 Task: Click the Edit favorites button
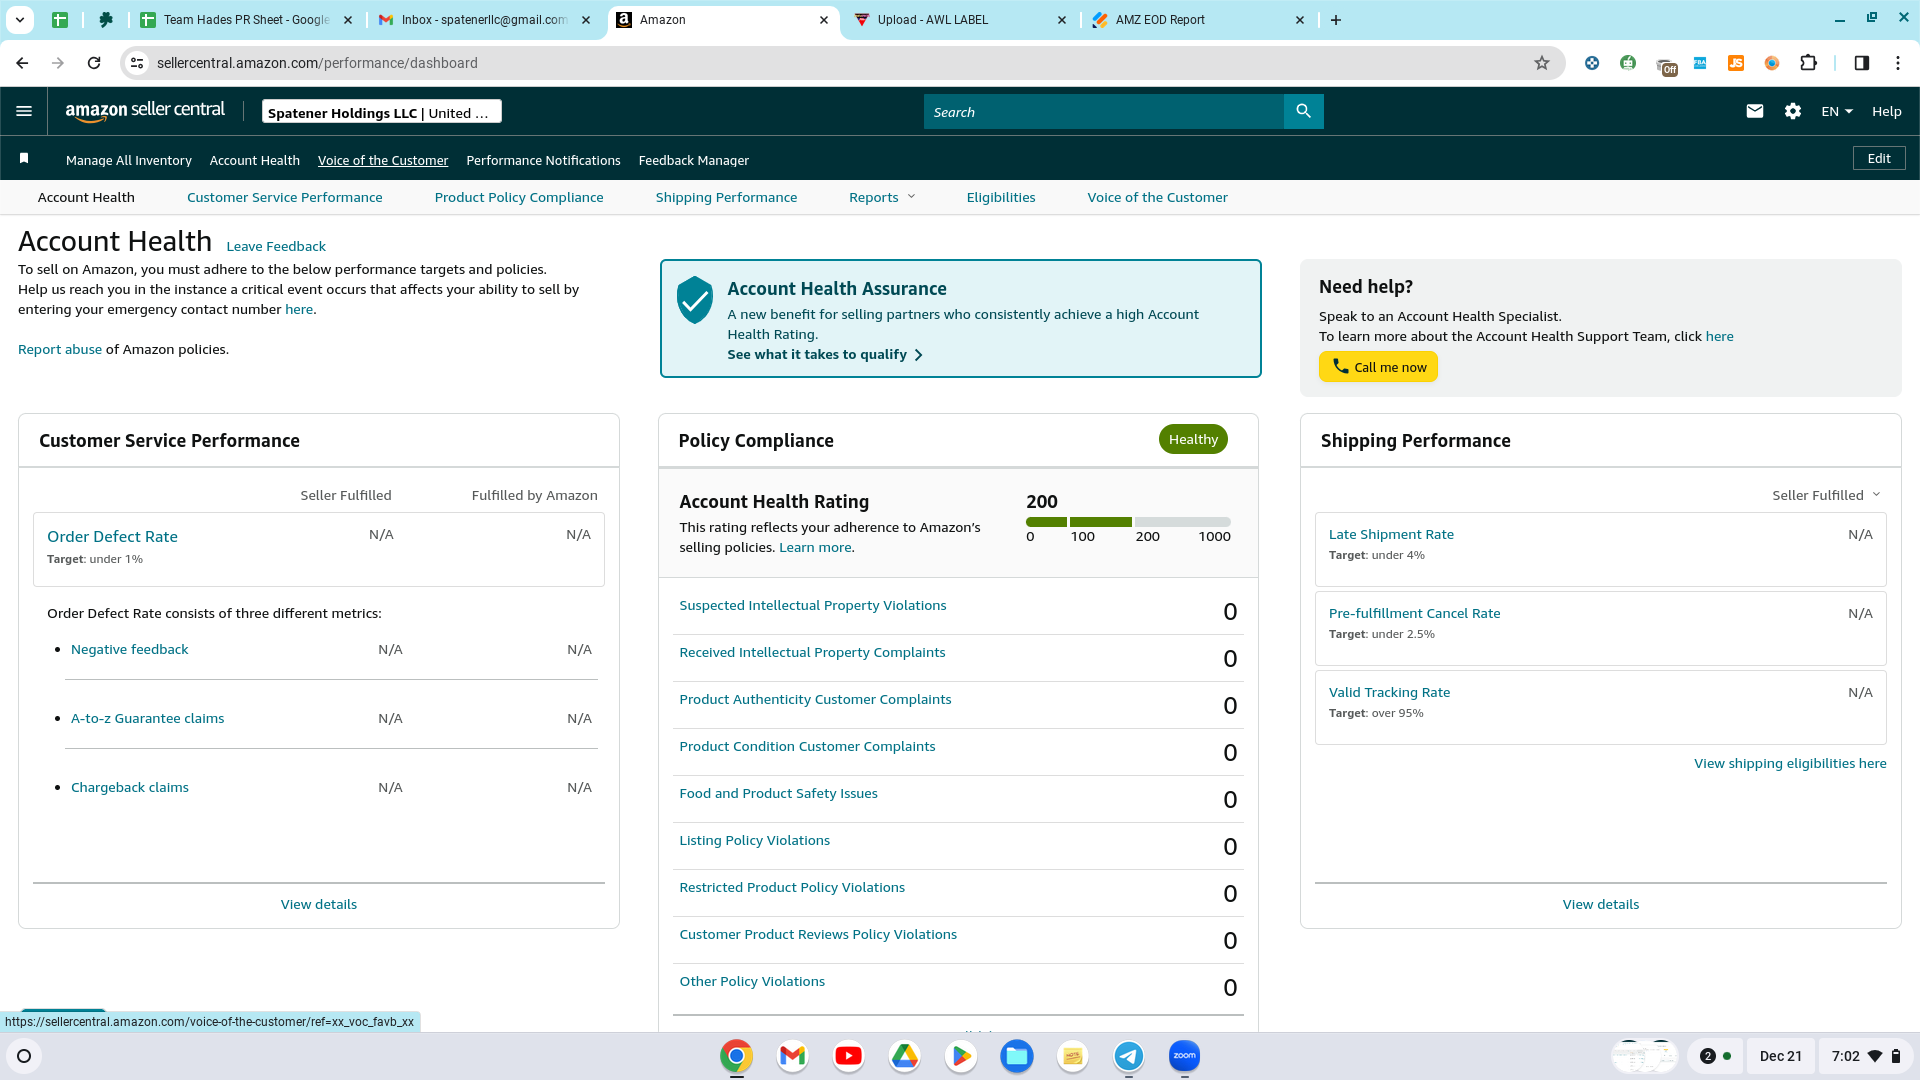(x=1879, y=159)
